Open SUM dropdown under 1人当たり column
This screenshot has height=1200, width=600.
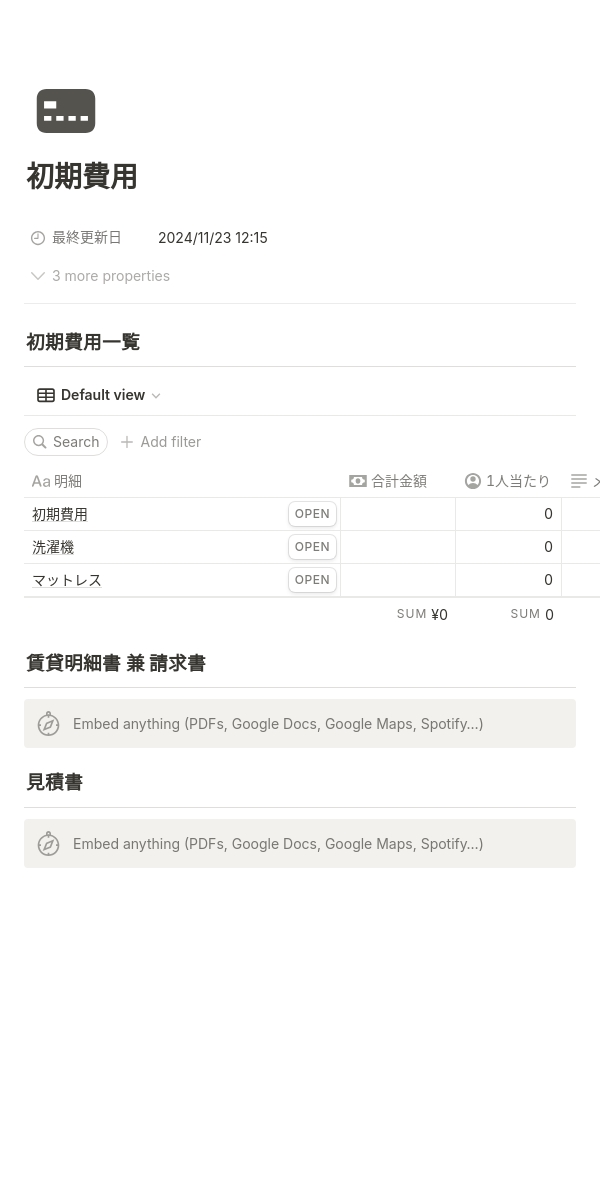click(532, 614)
